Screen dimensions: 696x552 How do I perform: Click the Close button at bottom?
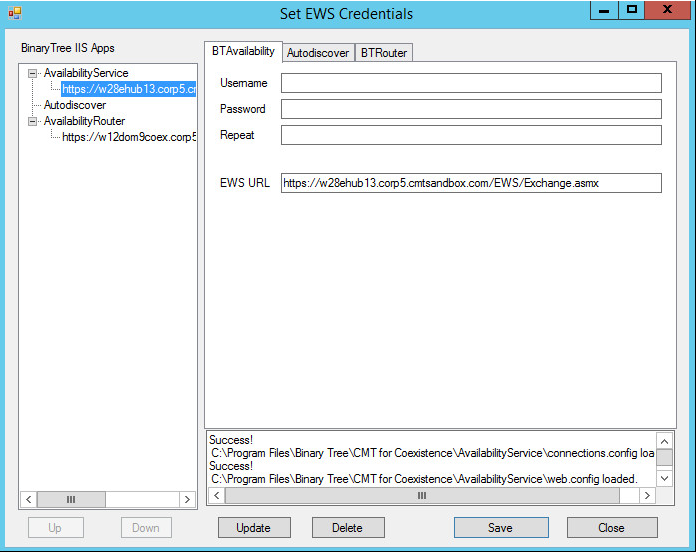(x=612, y=527)
